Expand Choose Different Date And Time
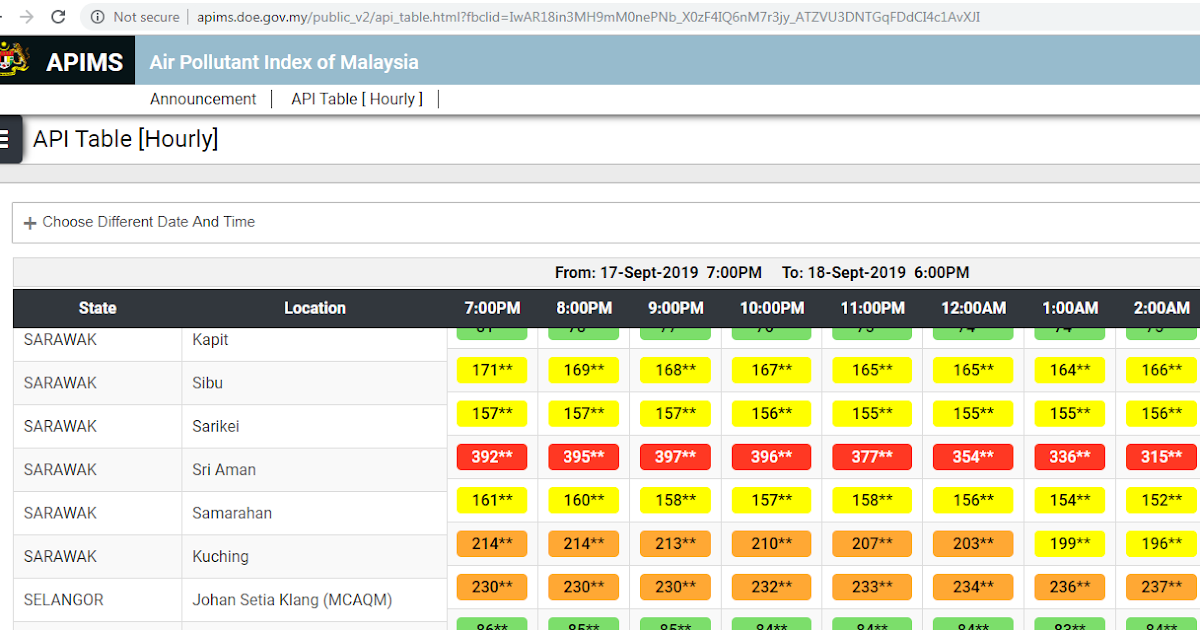The image size is (1200, 630). 148,222
